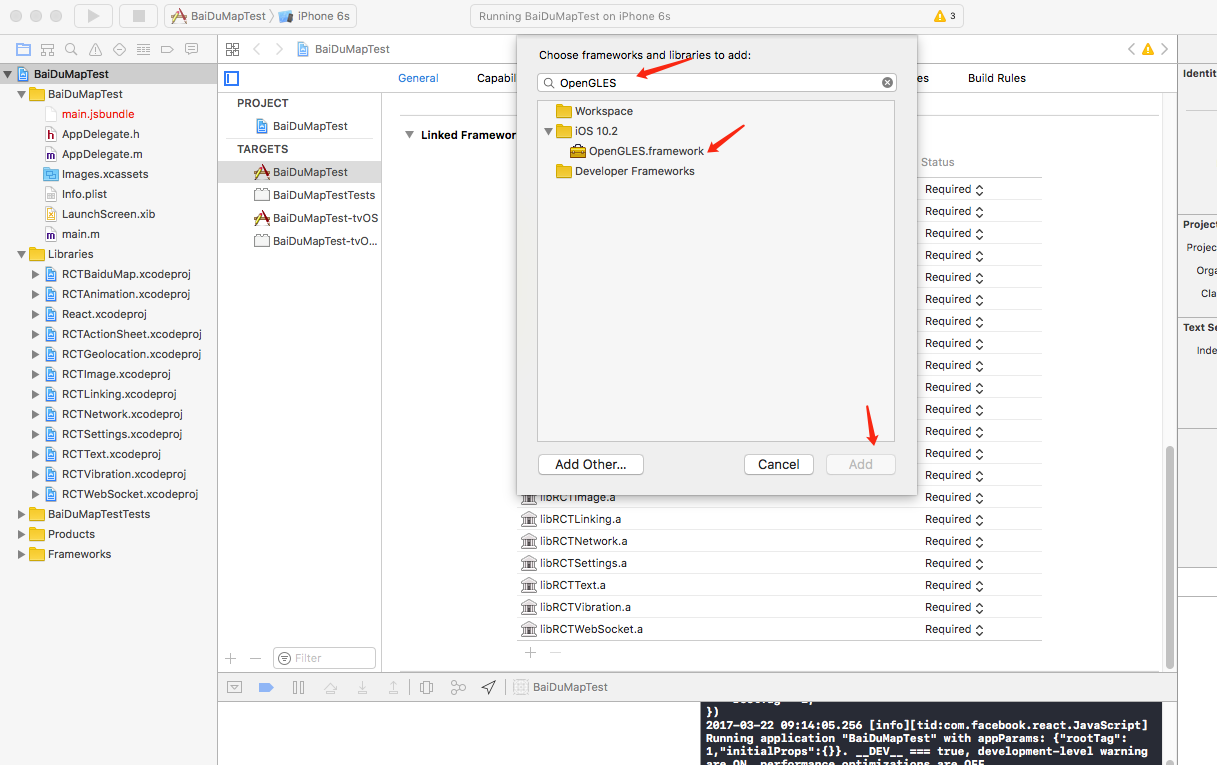This screenshot has width=1217, height=765.
Task: Open the Symbol navigator icon
Action: click(x=47, y=49)
